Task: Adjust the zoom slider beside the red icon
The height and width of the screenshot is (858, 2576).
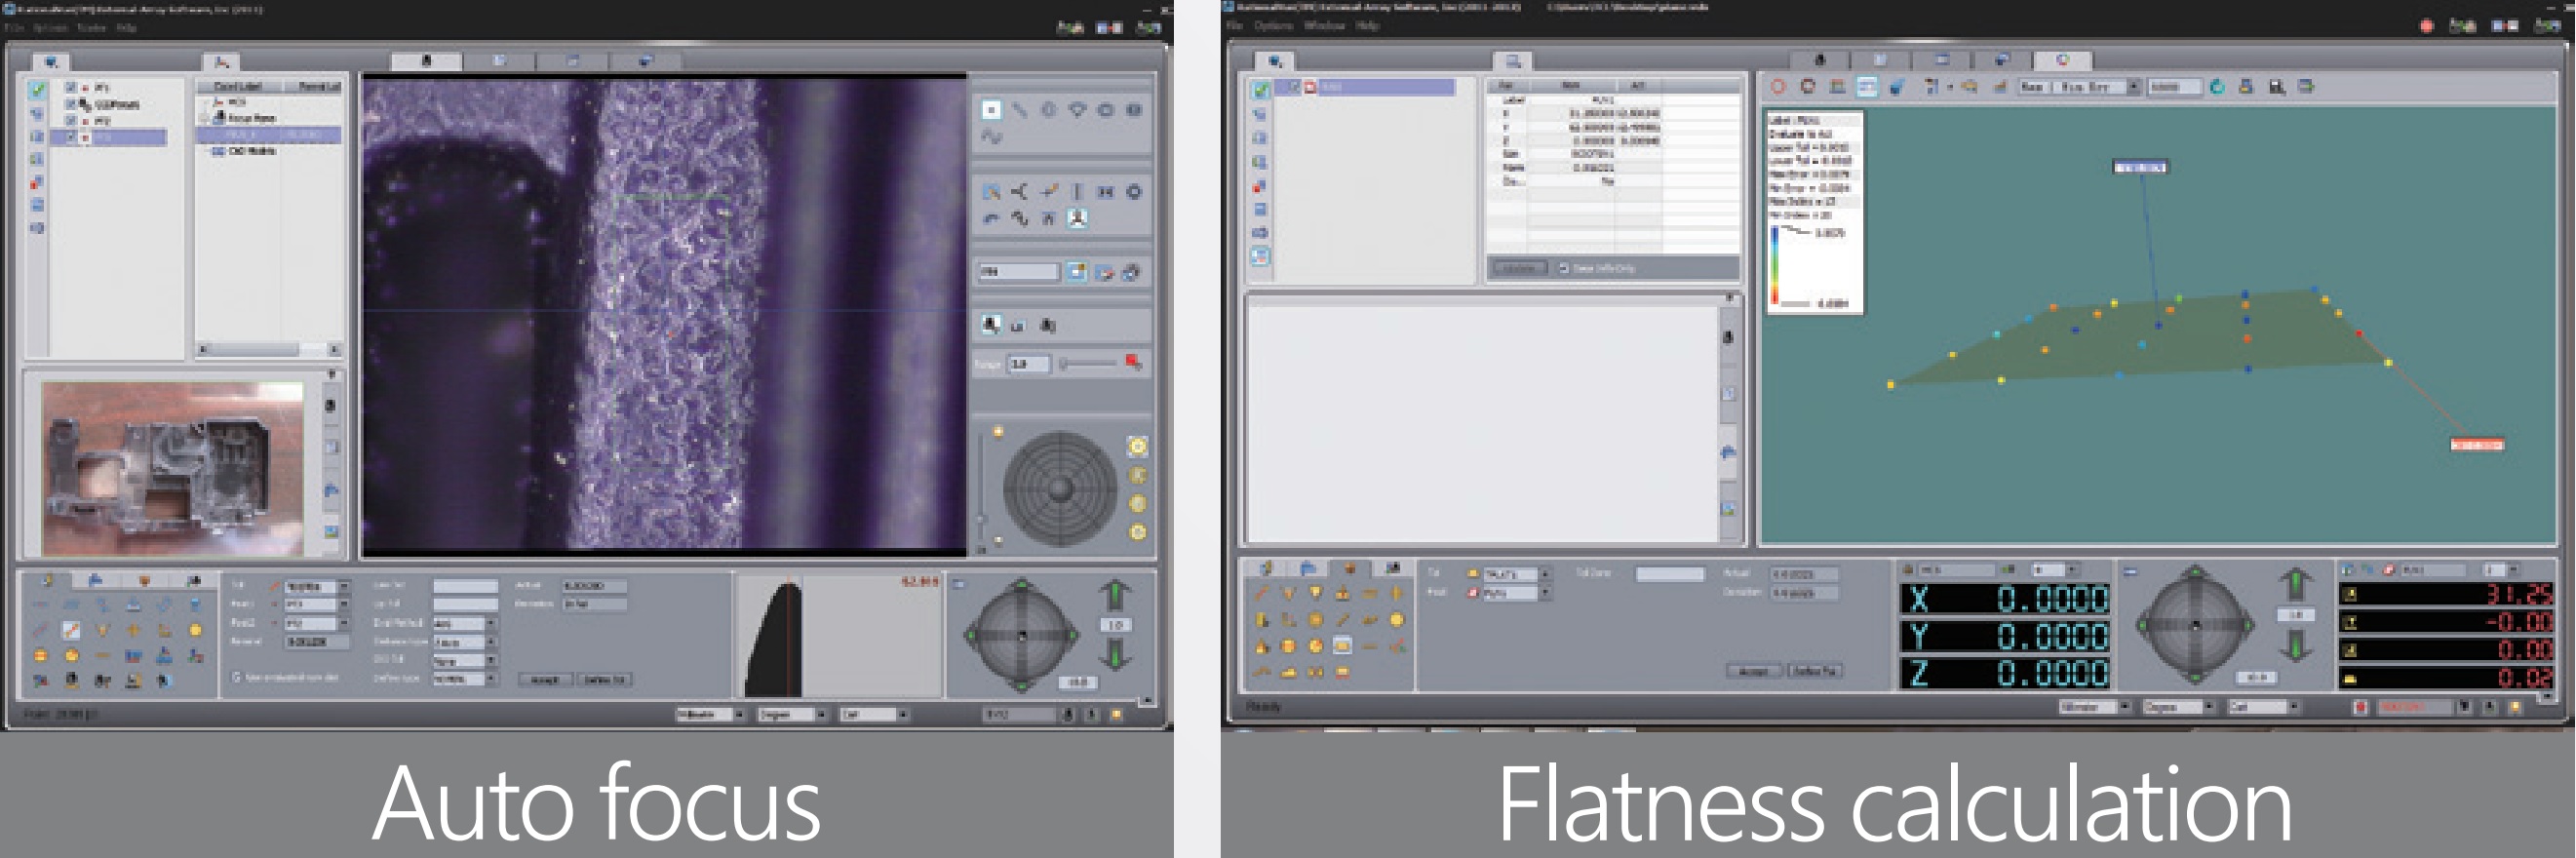Action: [x=1088, y=364]
